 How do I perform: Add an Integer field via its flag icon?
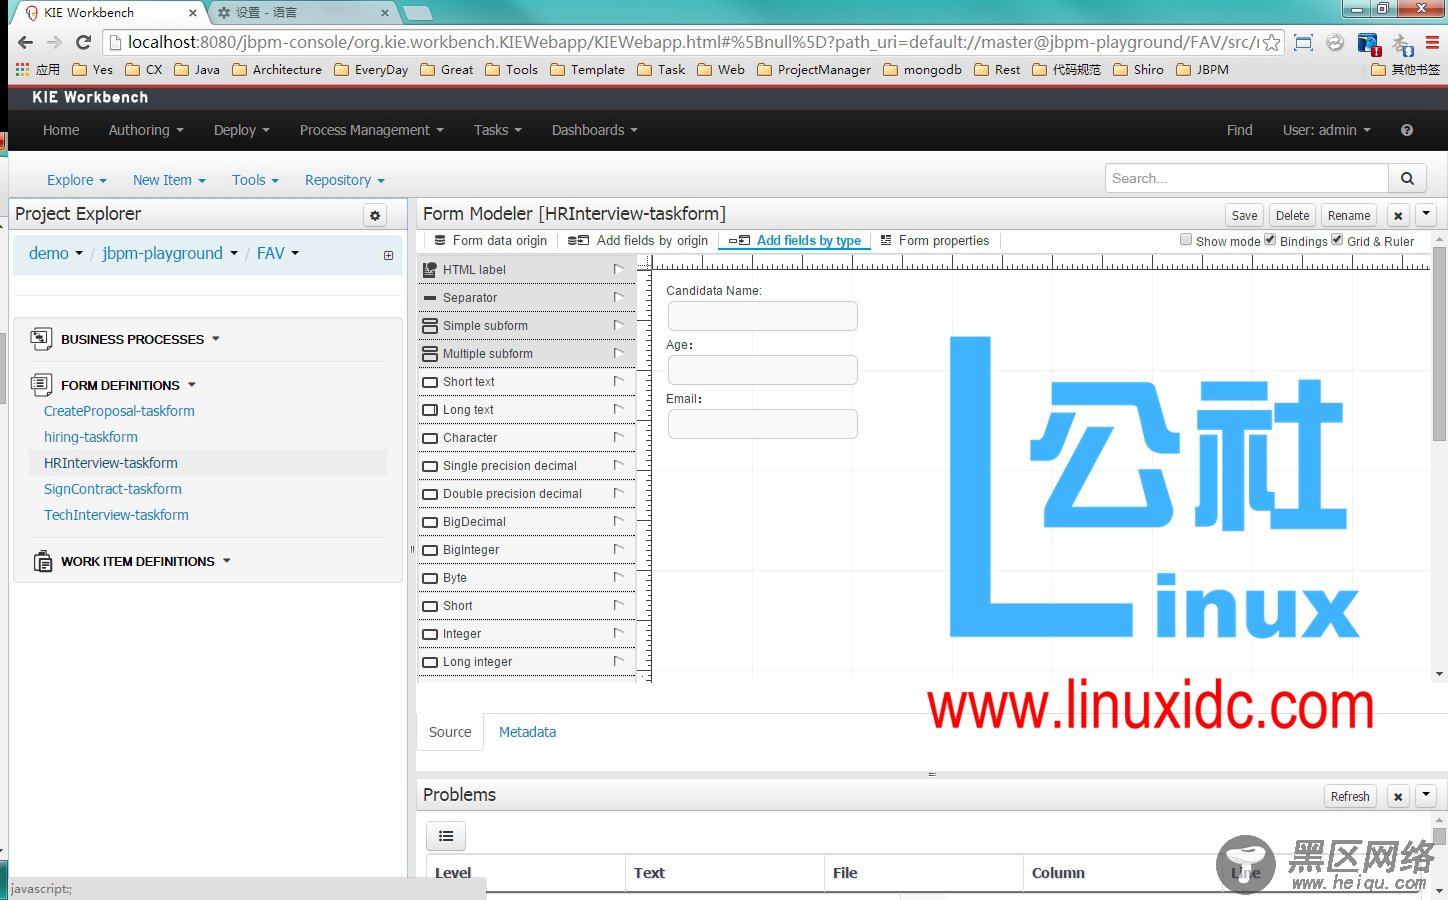(x=618, y=633)
